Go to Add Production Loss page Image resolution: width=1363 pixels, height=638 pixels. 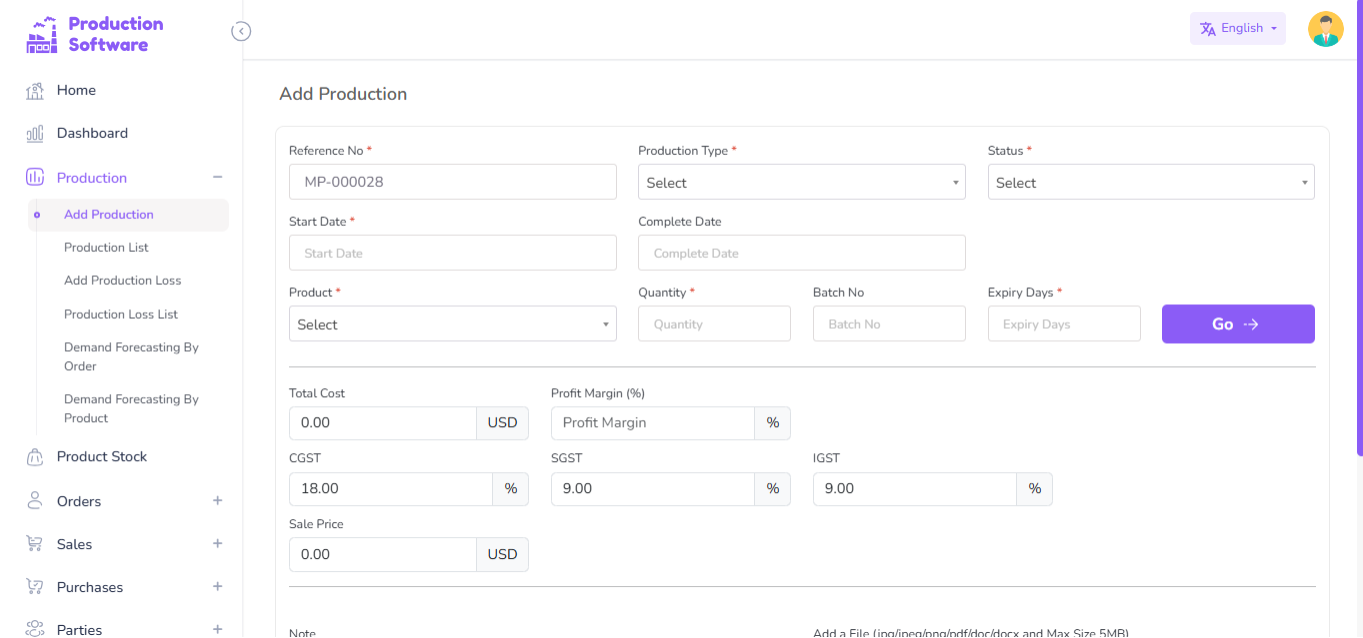coord(122,281)
